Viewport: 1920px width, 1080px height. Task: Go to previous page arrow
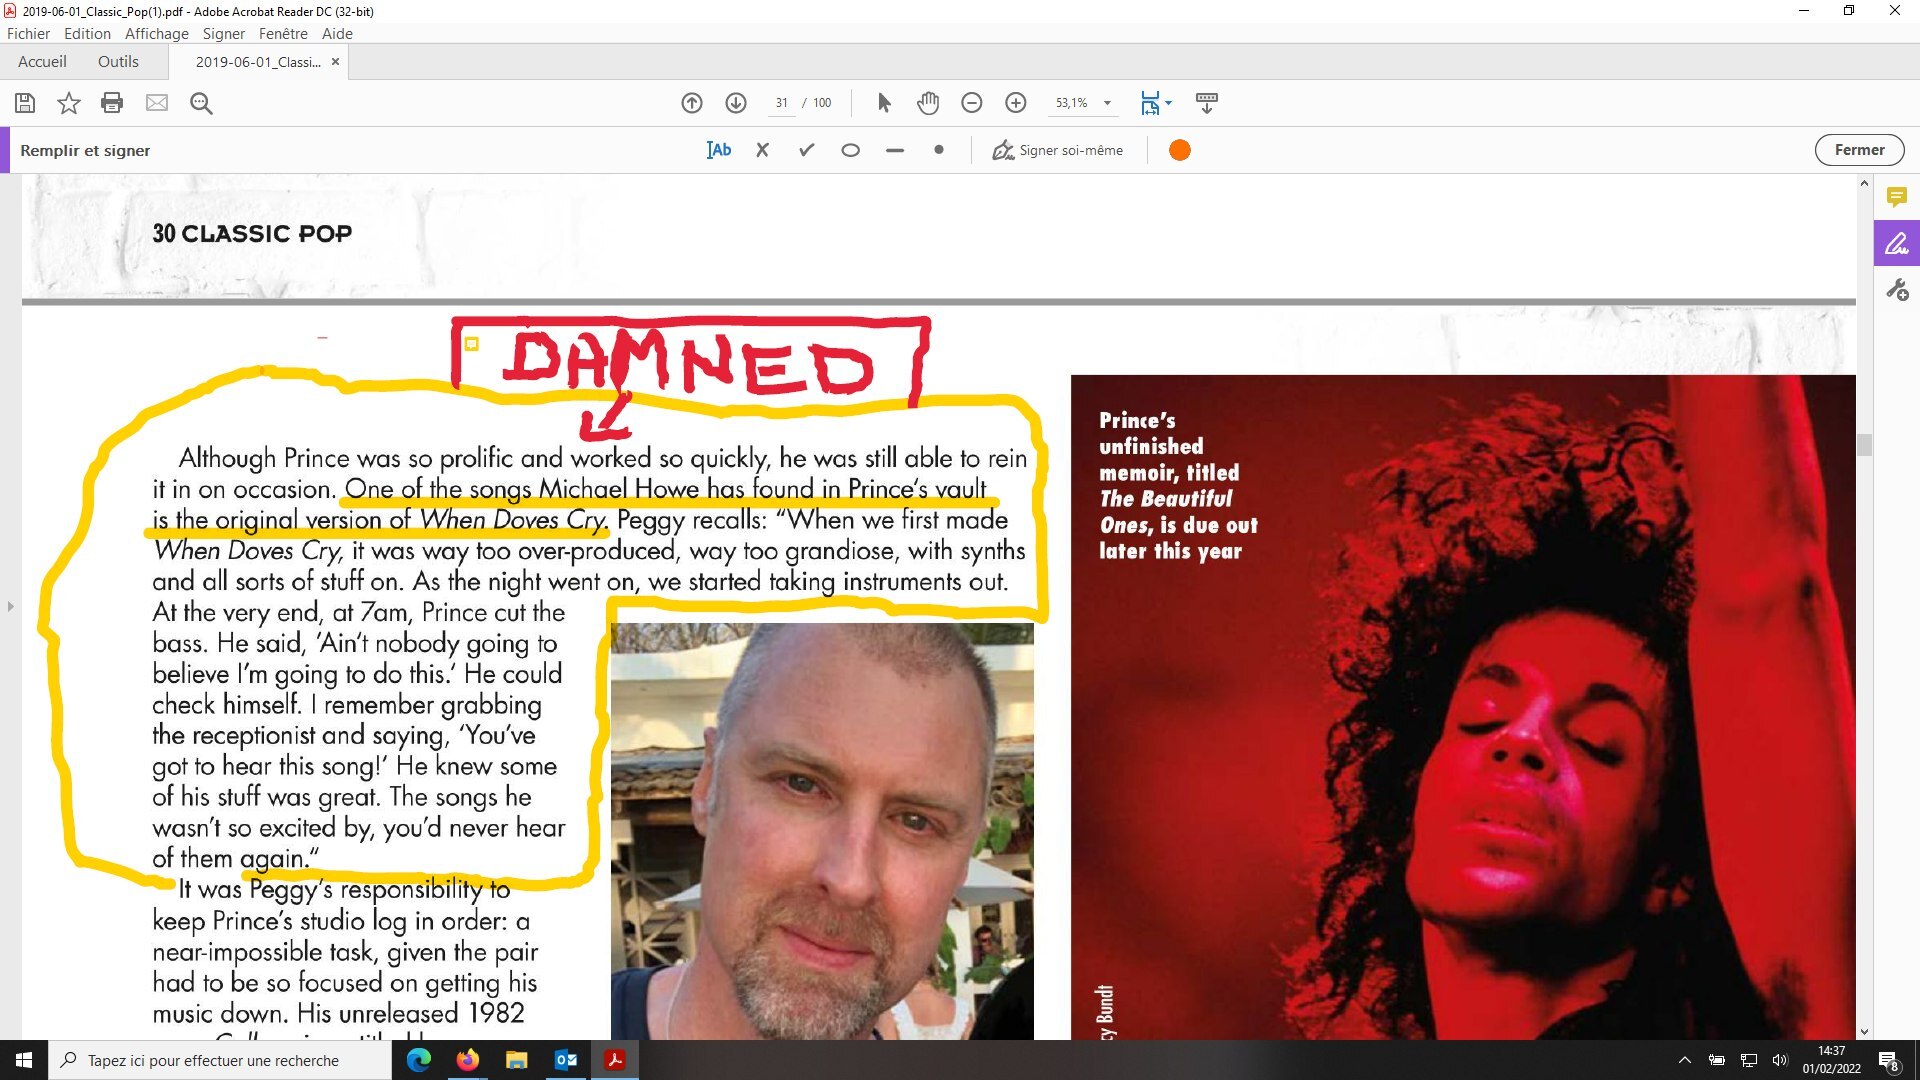(692, 103)
